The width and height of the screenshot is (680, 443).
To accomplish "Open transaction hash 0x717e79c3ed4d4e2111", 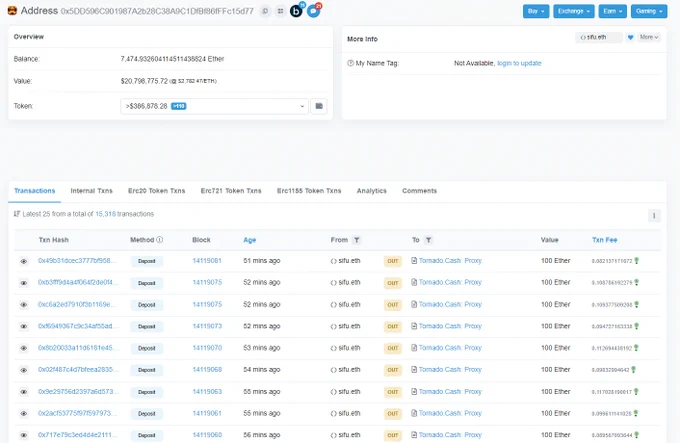I will point(78,435).
